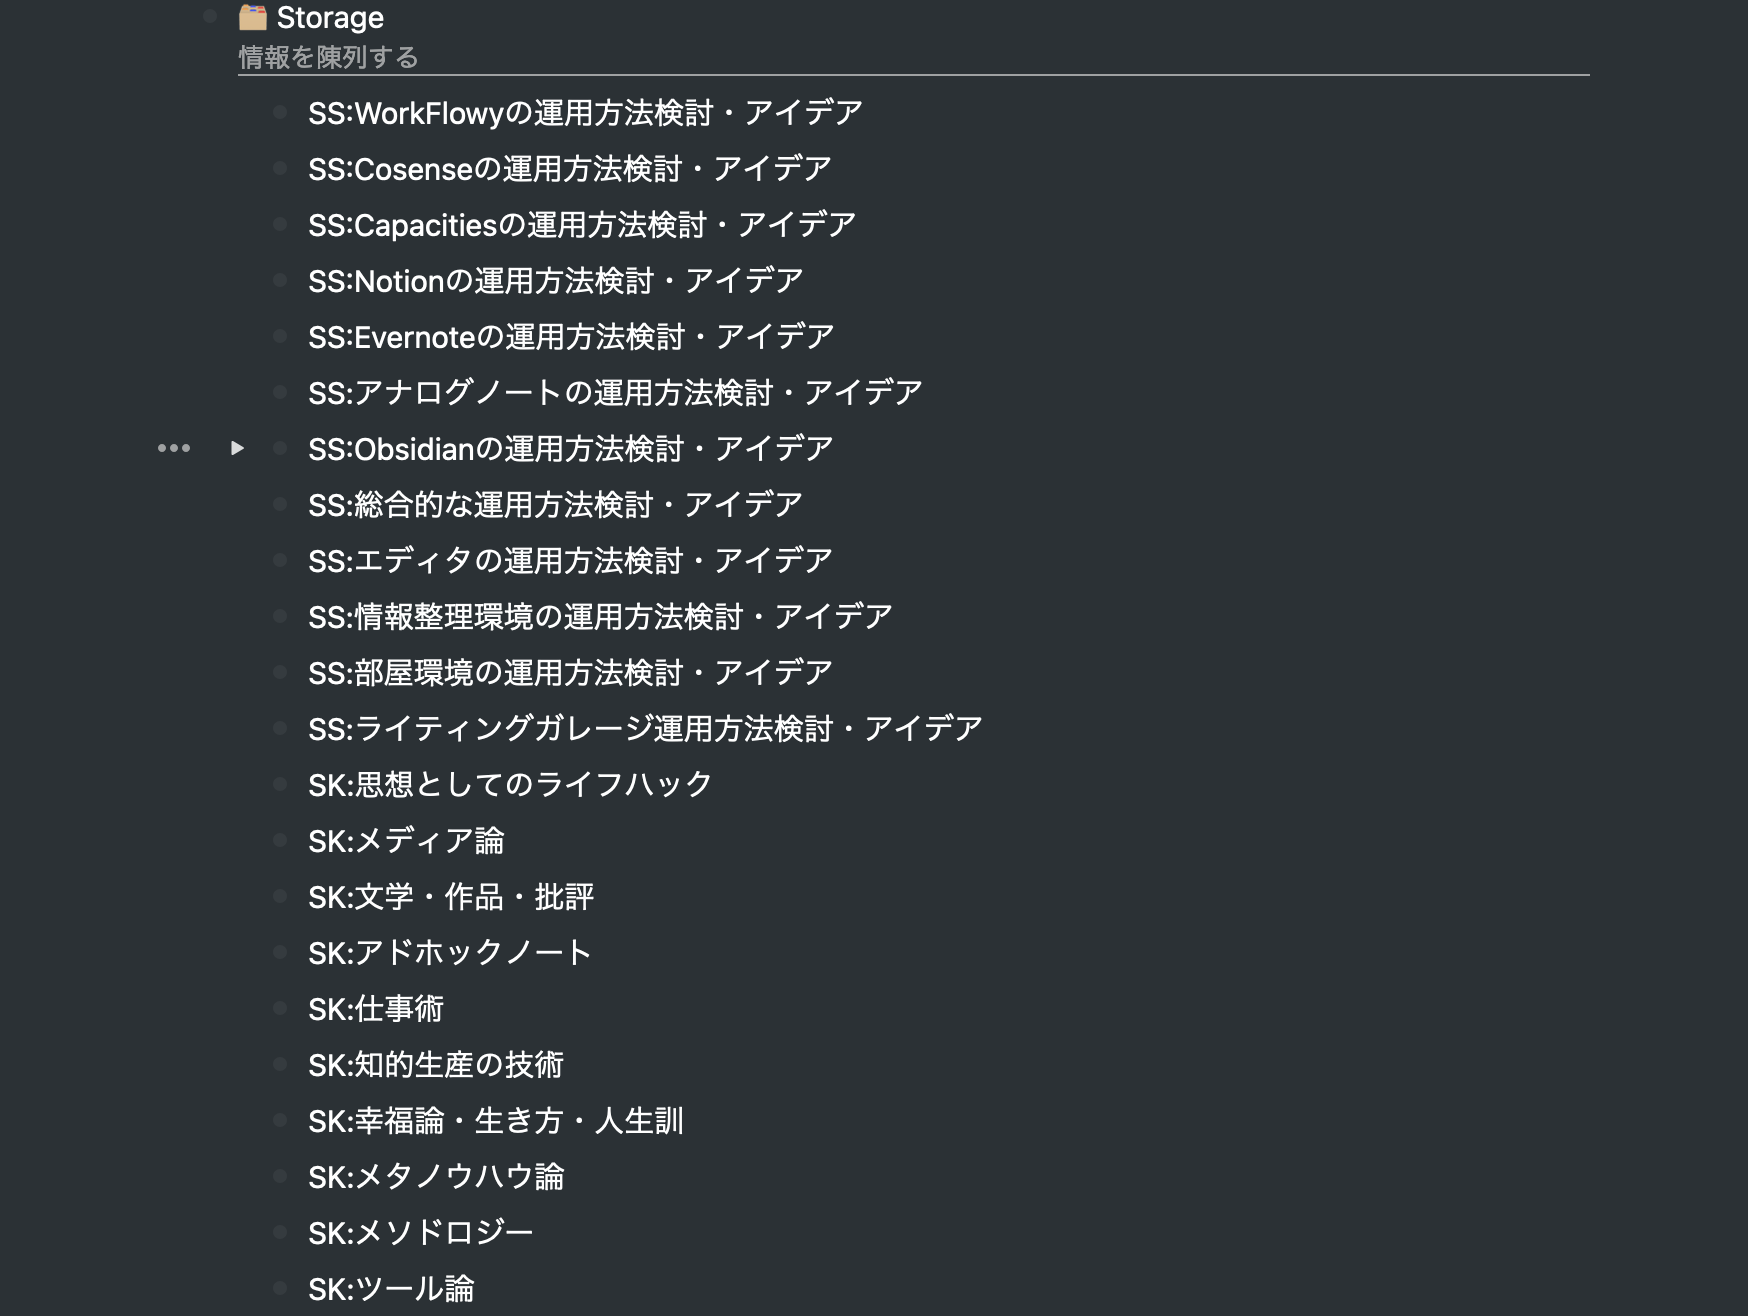Select SK:思想としてのライフハック entry
1748x1316 pixels.
coord(528,785)
